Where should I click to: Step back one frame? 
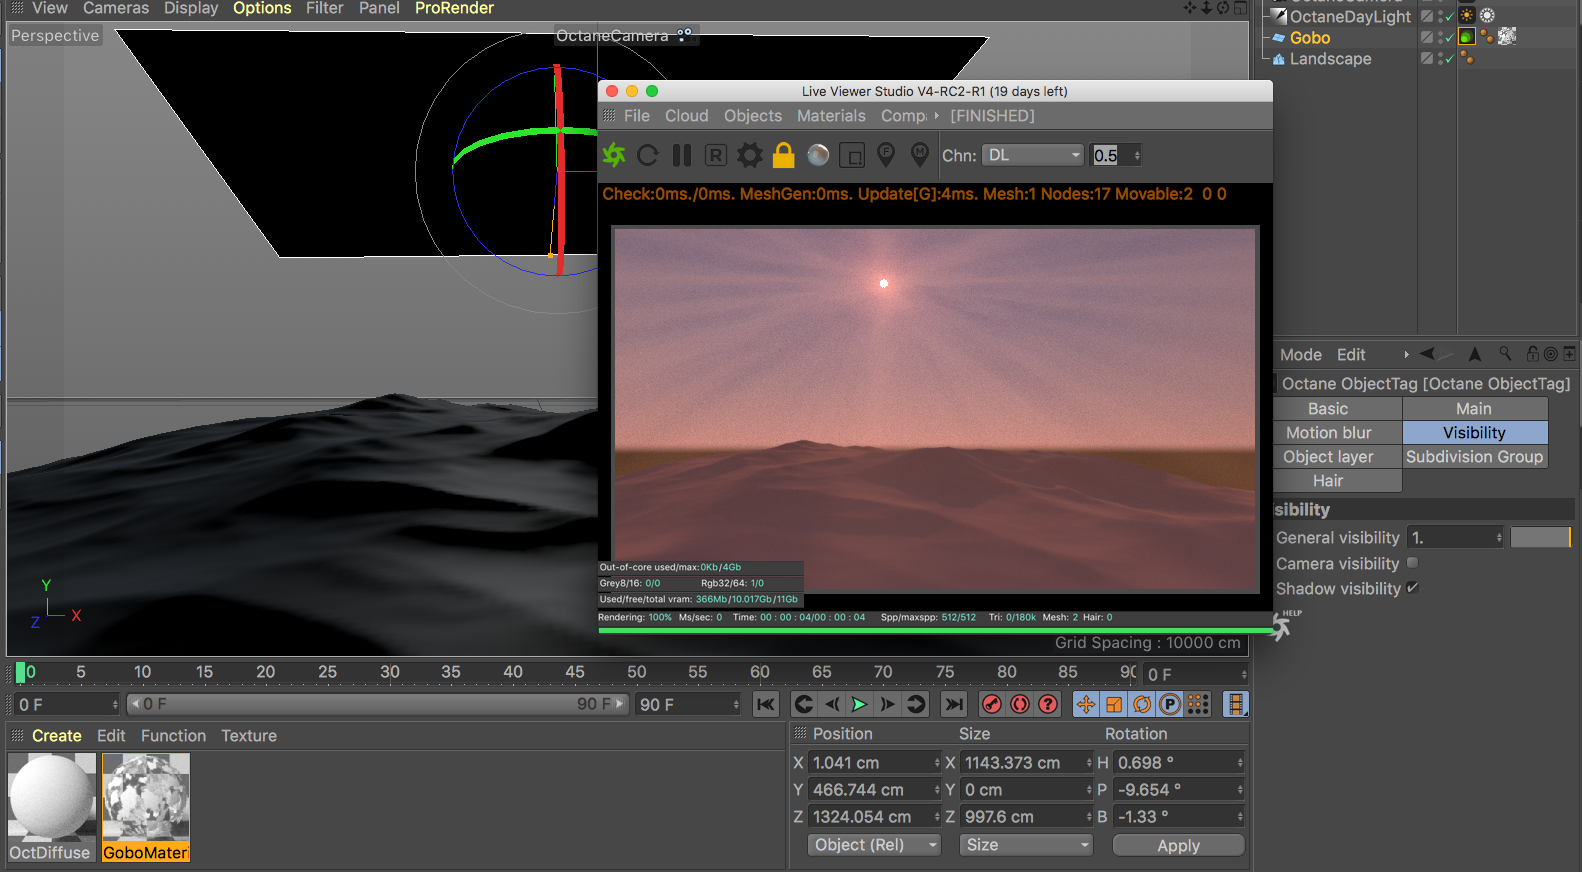[x=832, y=704]
